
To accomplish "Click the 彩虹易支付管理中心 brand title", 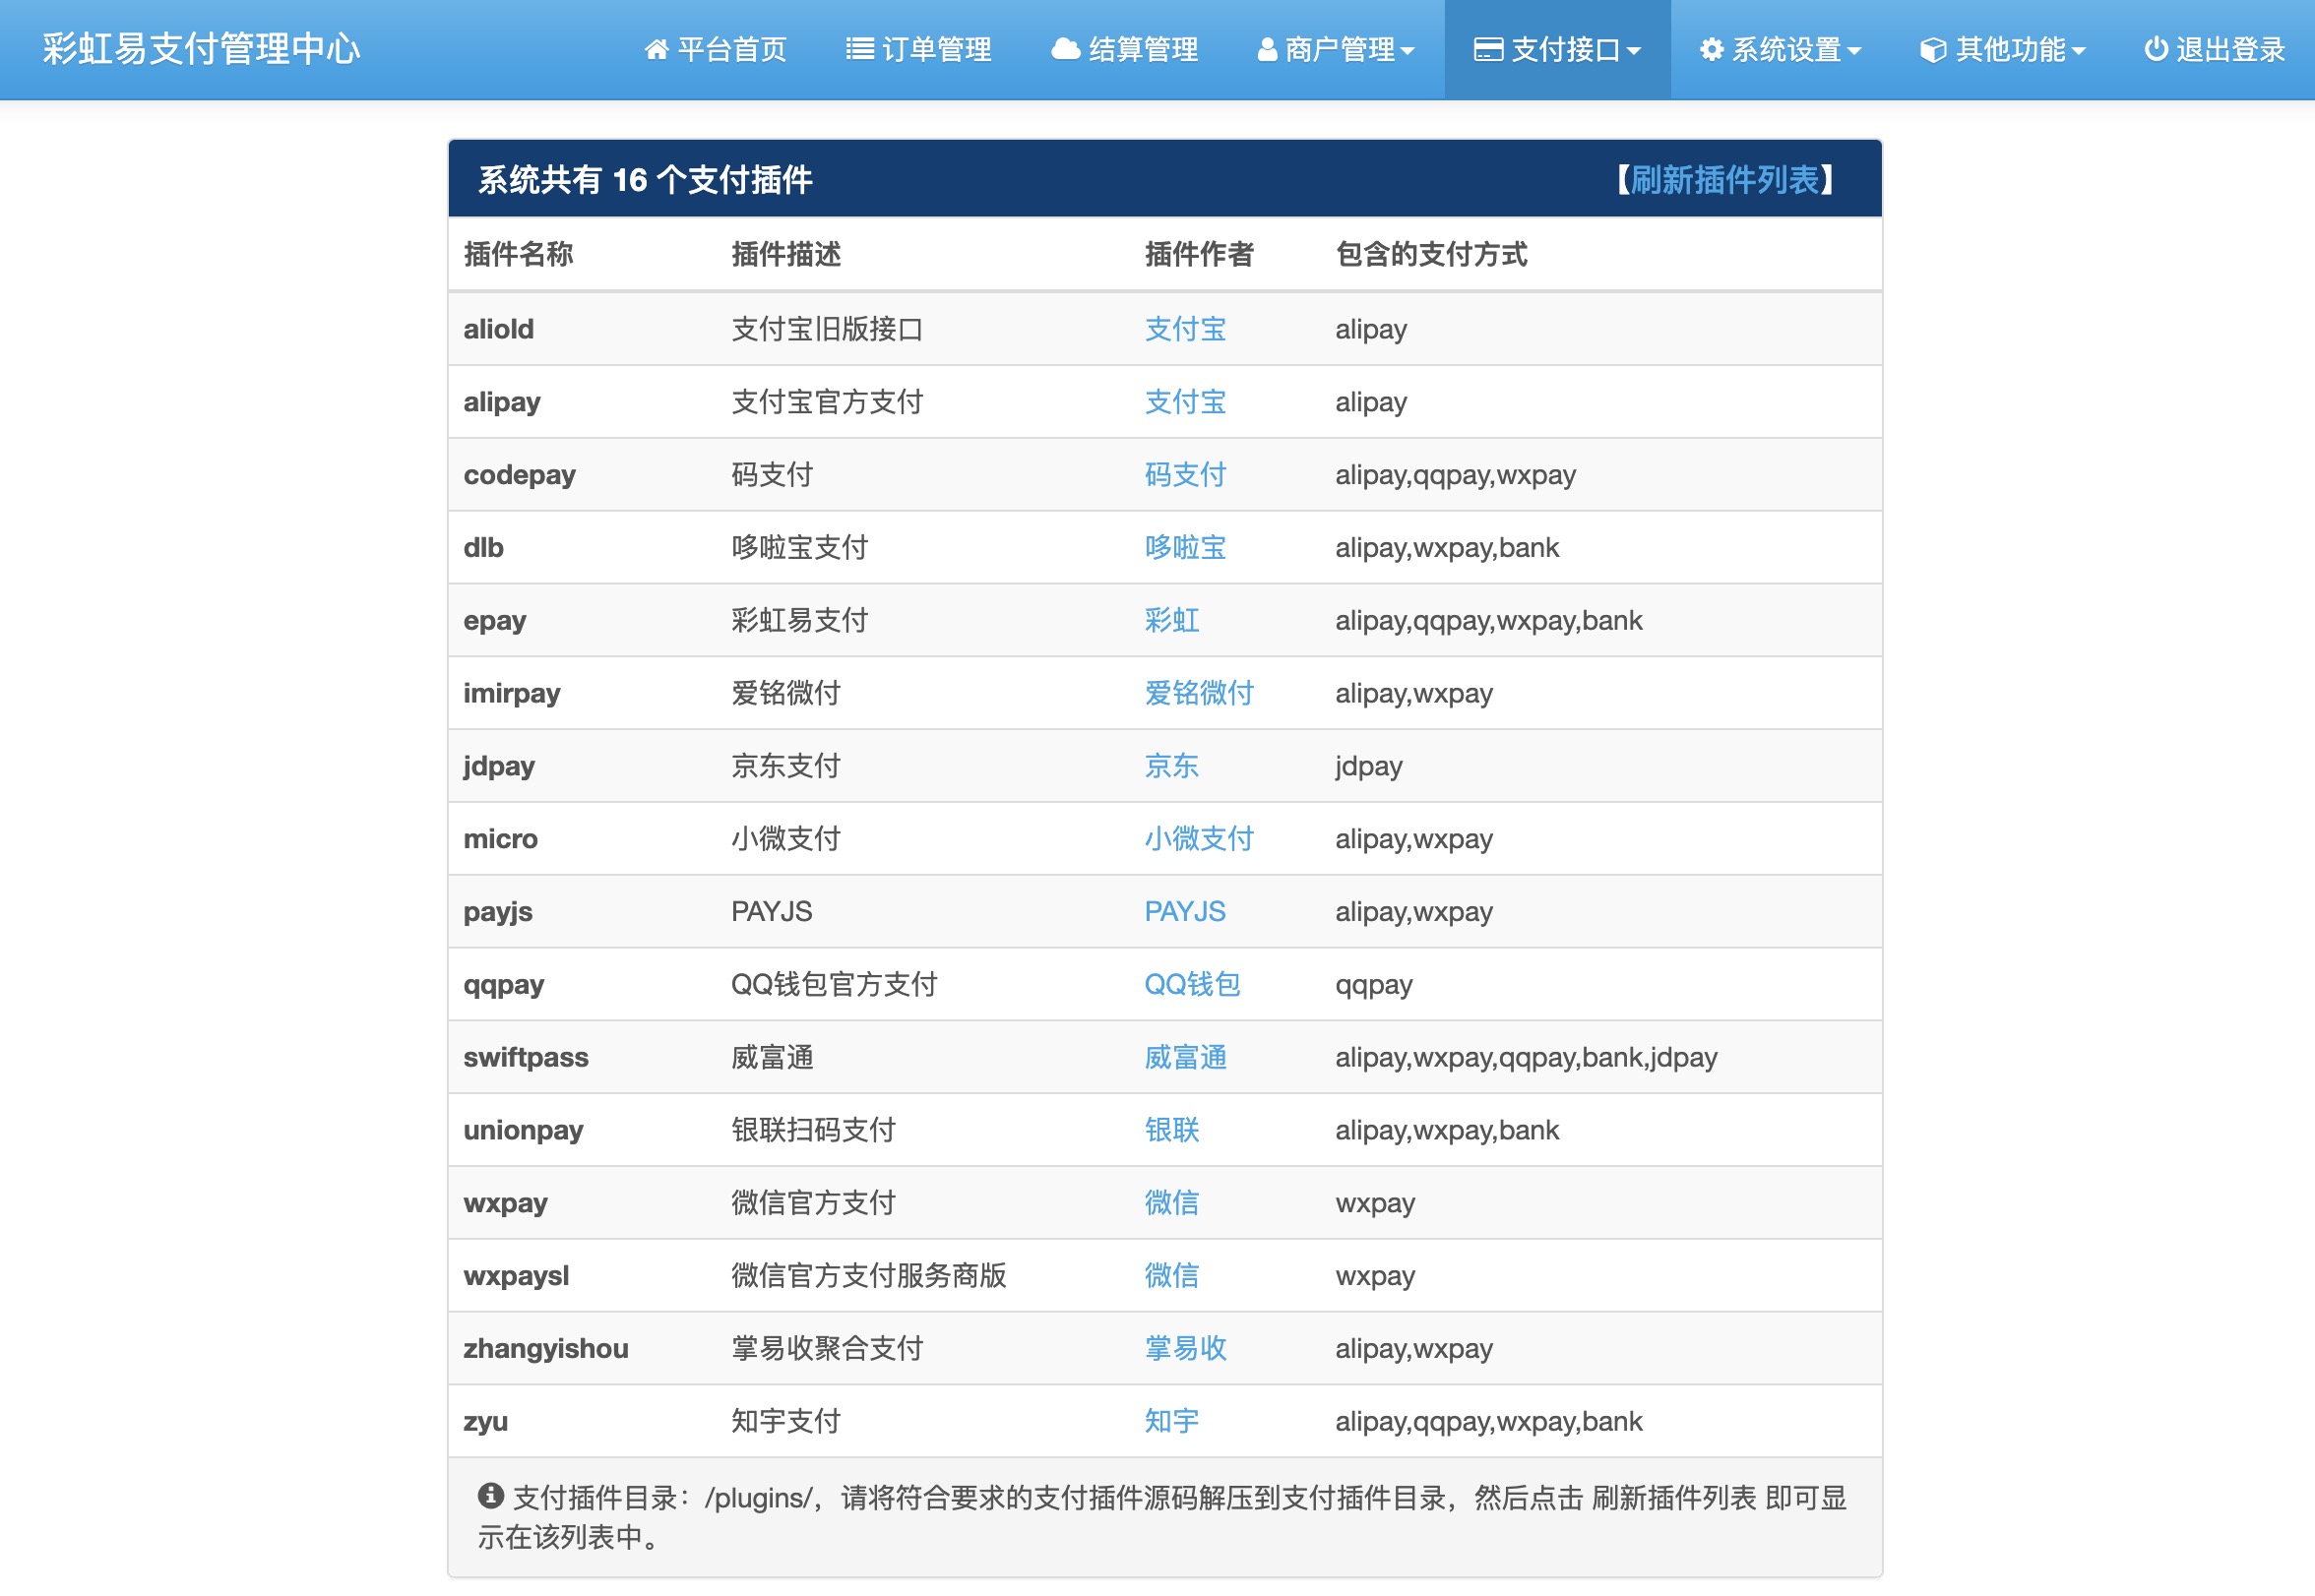I will pyautogui.click(x=201, y=48).
